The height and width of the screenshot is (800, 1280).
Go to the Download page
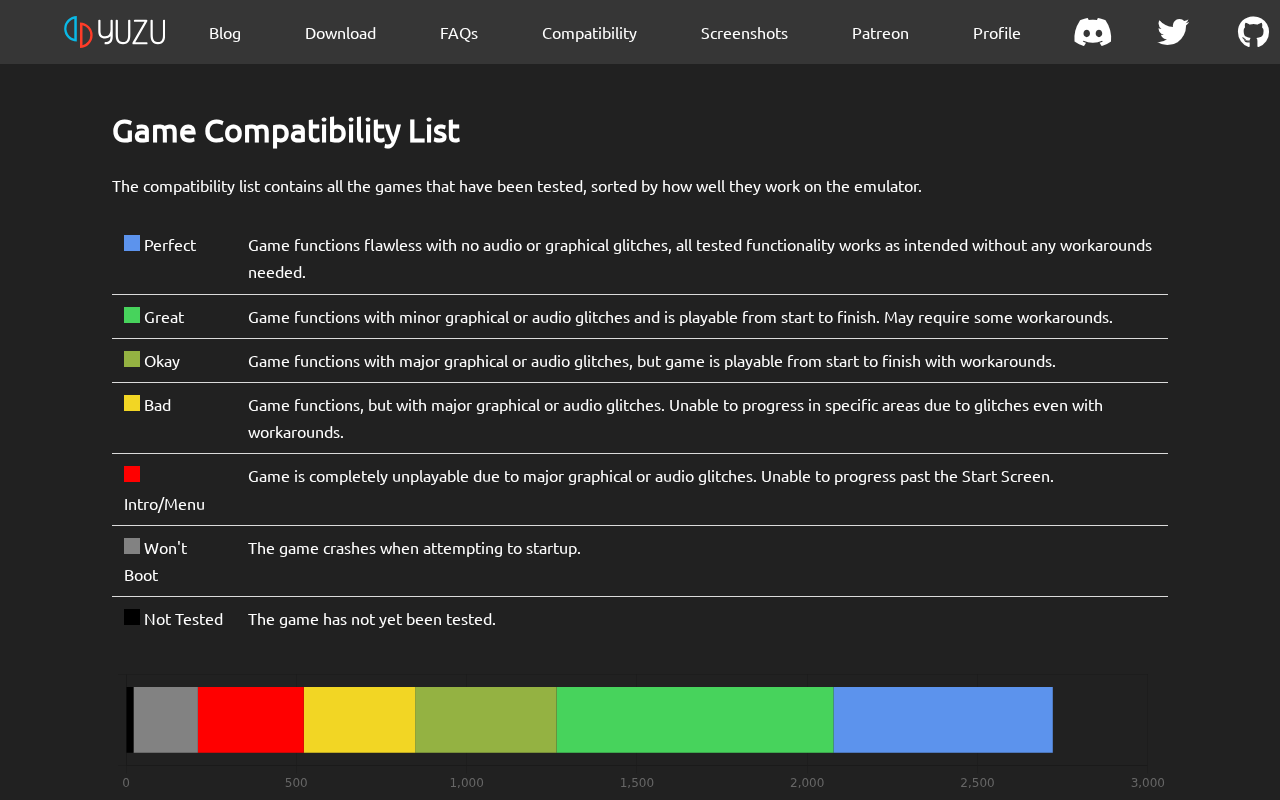point(340,33)
